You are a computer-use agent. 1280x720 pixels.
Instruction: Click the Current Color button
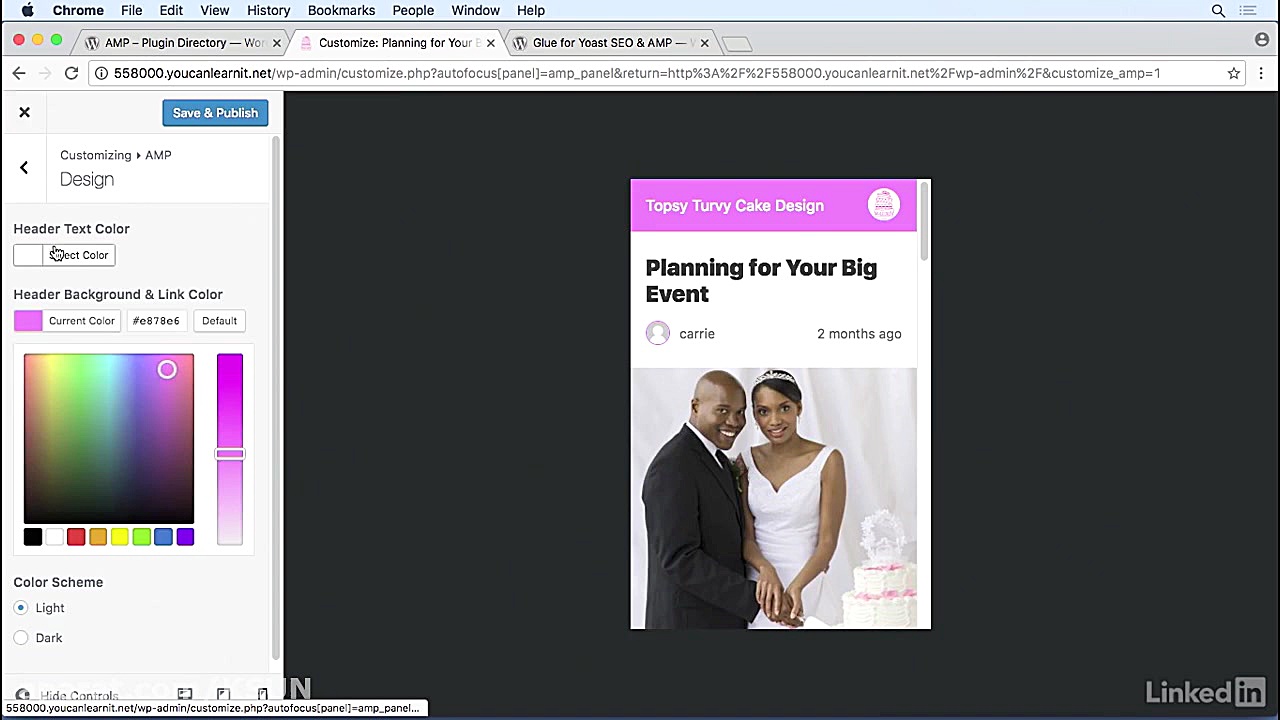click(x=81, y=321)
